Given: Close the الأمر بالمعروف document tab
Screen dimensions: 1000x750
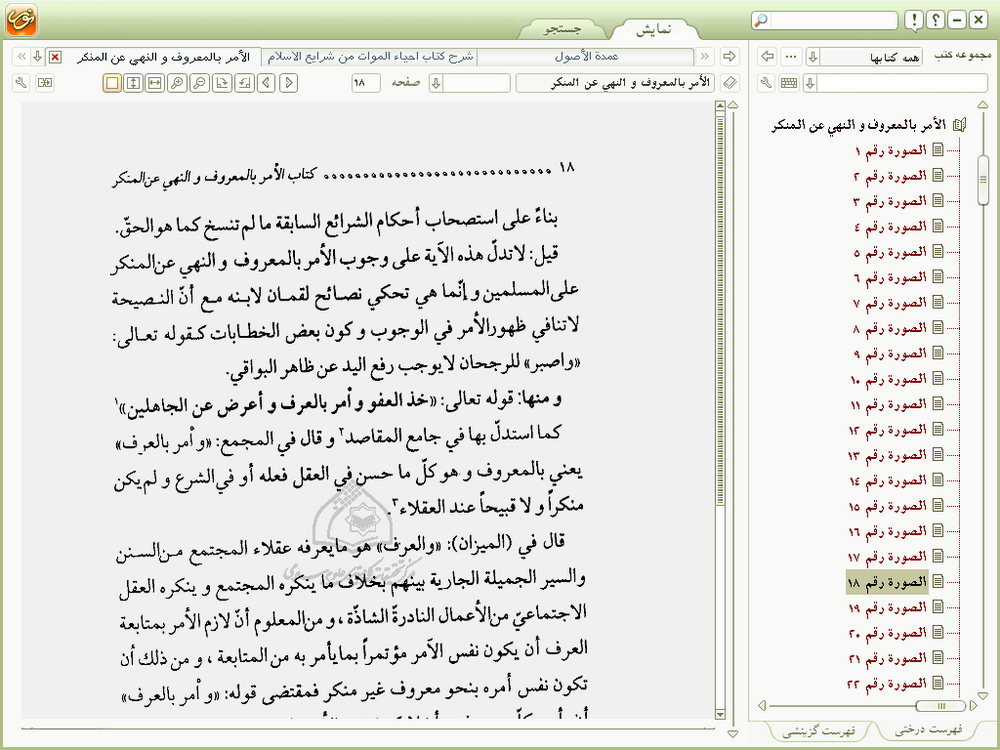Looking at the screenshot, I should pos(55,56).
